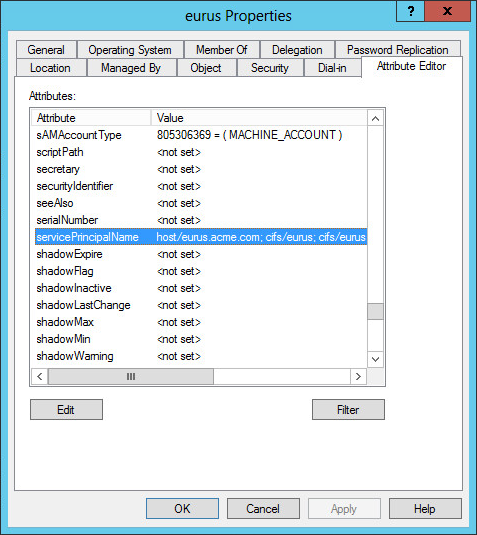Select the servicePrincipalName attribute row

(201, 237)
